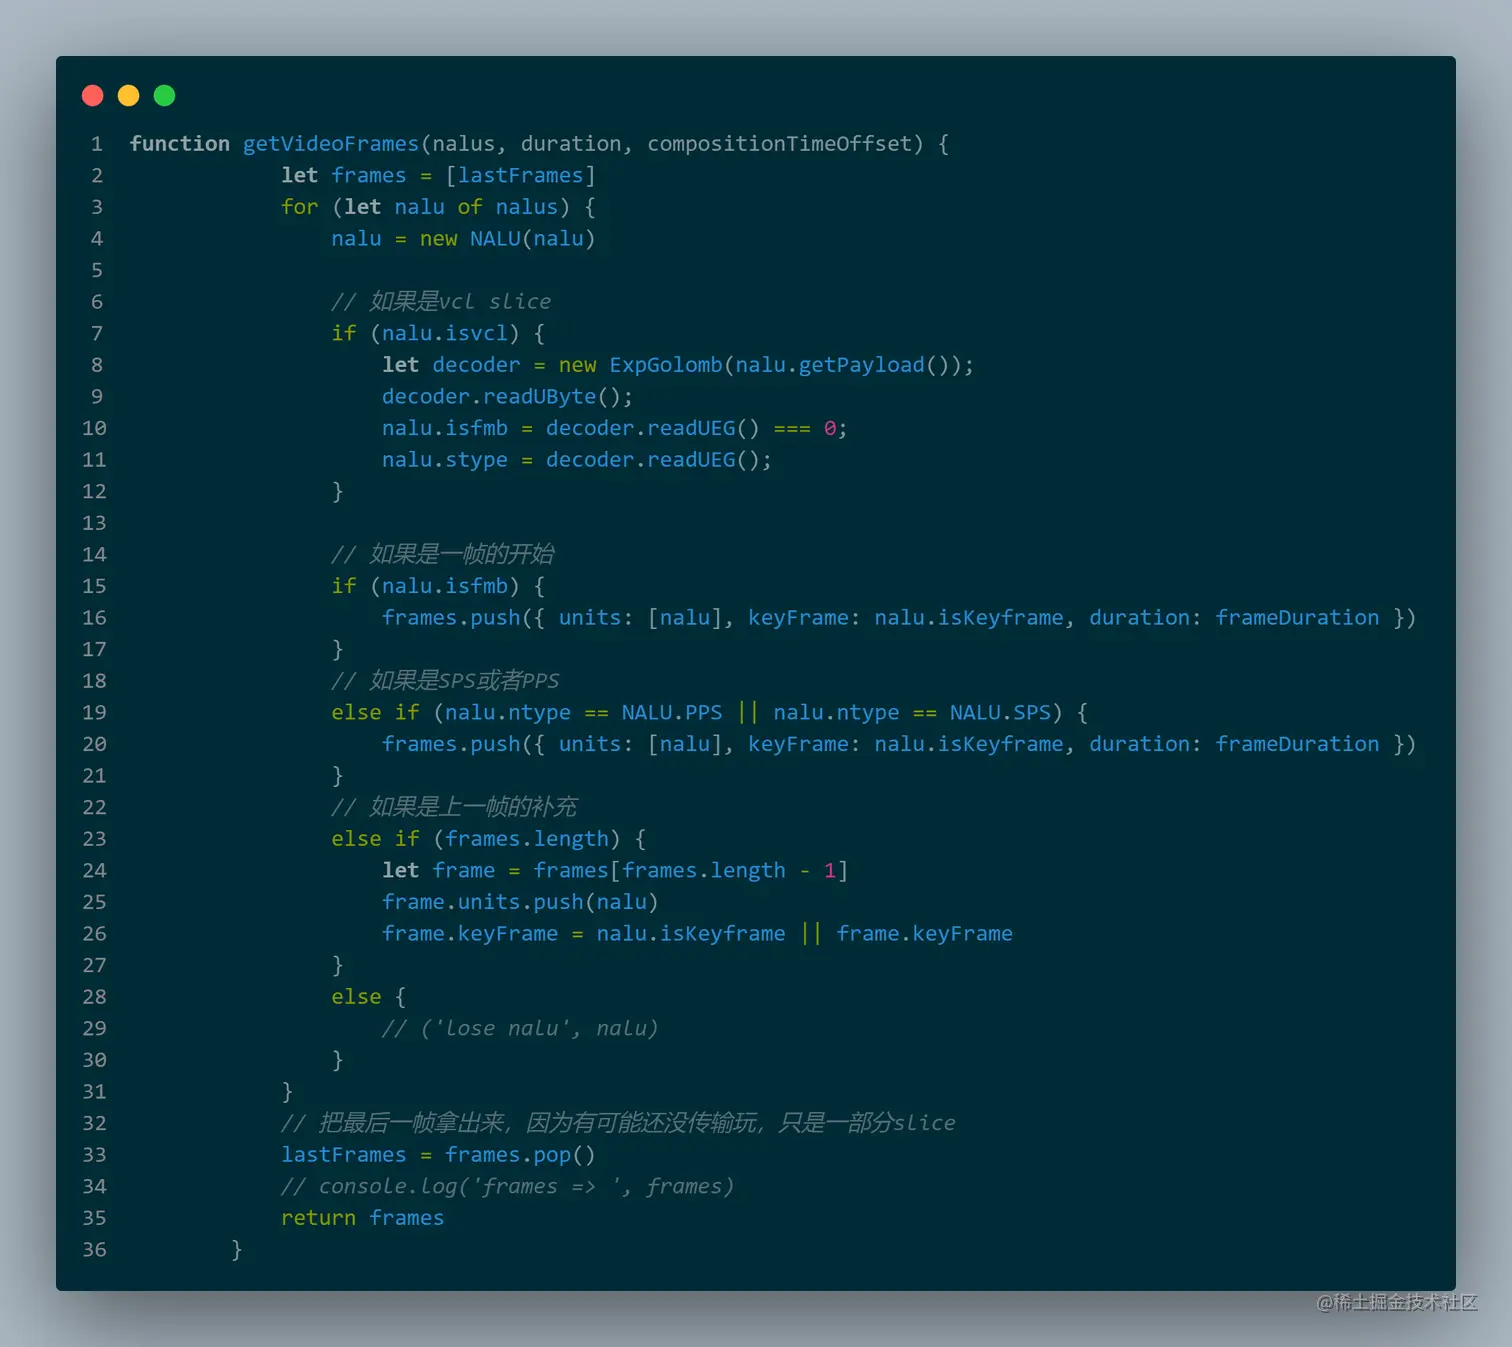
Task: Select NALU.PPS token on line 19
Action: (671, 712)
